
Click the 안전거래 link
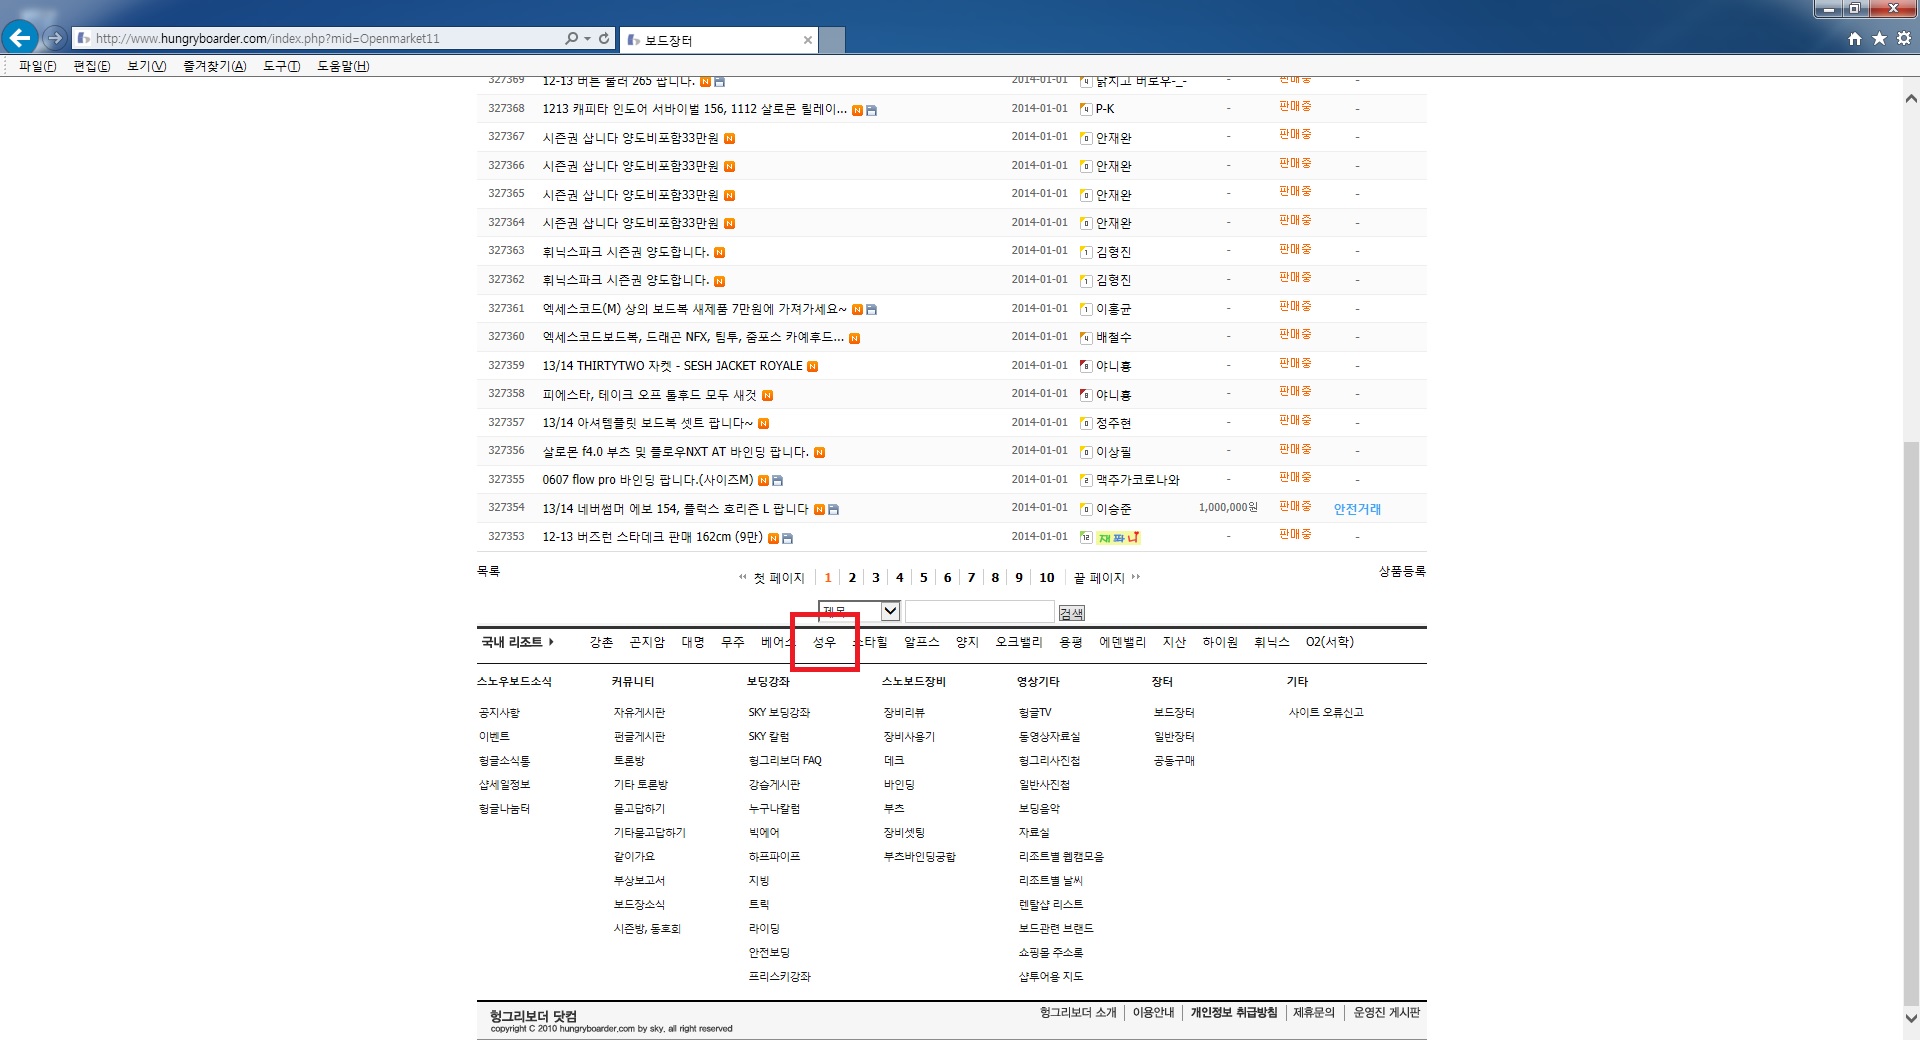pos(1357,509)
